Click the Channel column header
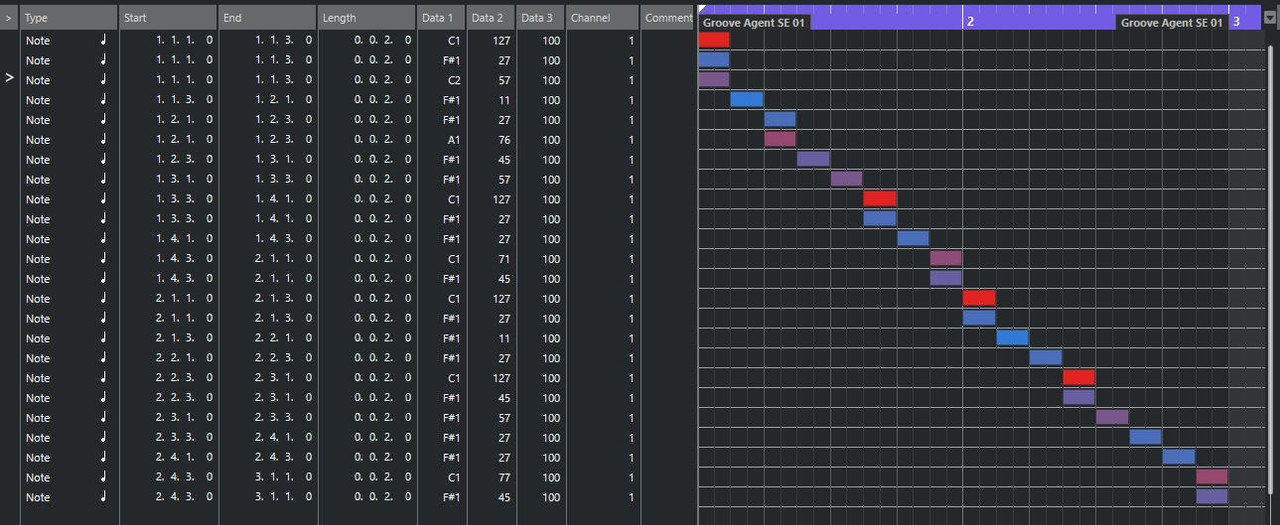Screen dimensions: 1280x525 602,18
